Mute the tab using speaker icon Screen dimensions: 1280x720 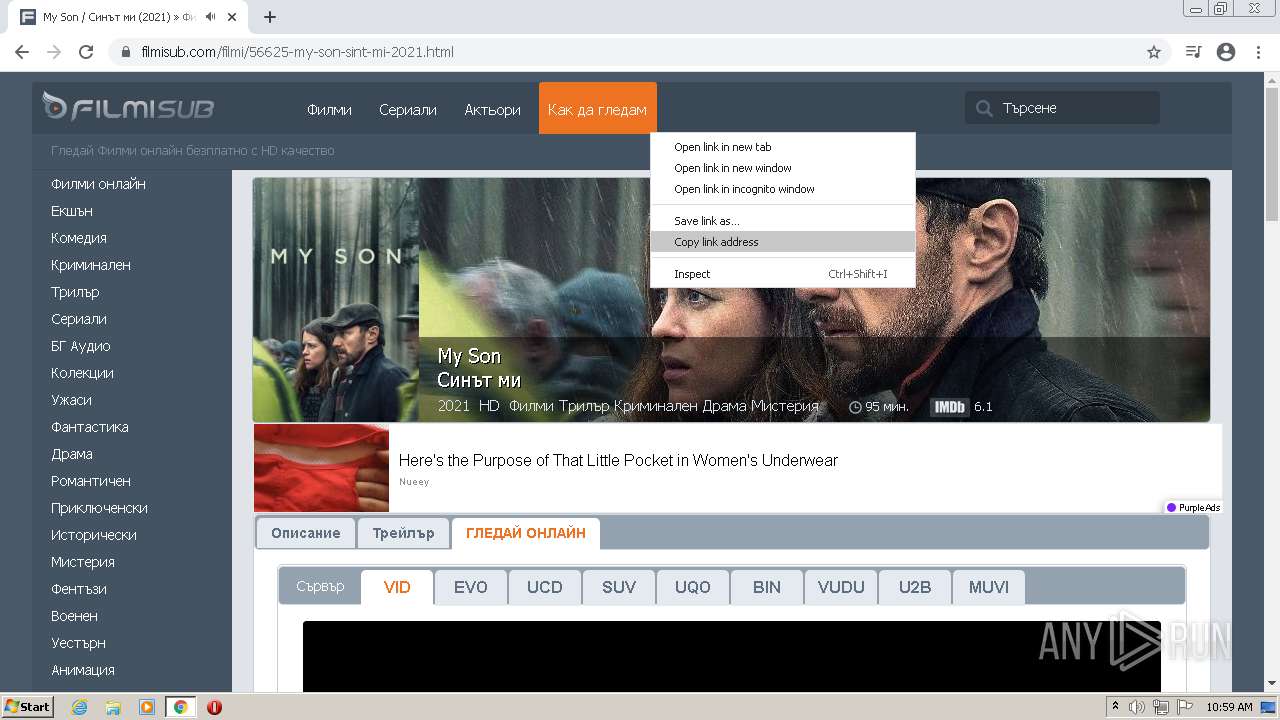[211, 17]
